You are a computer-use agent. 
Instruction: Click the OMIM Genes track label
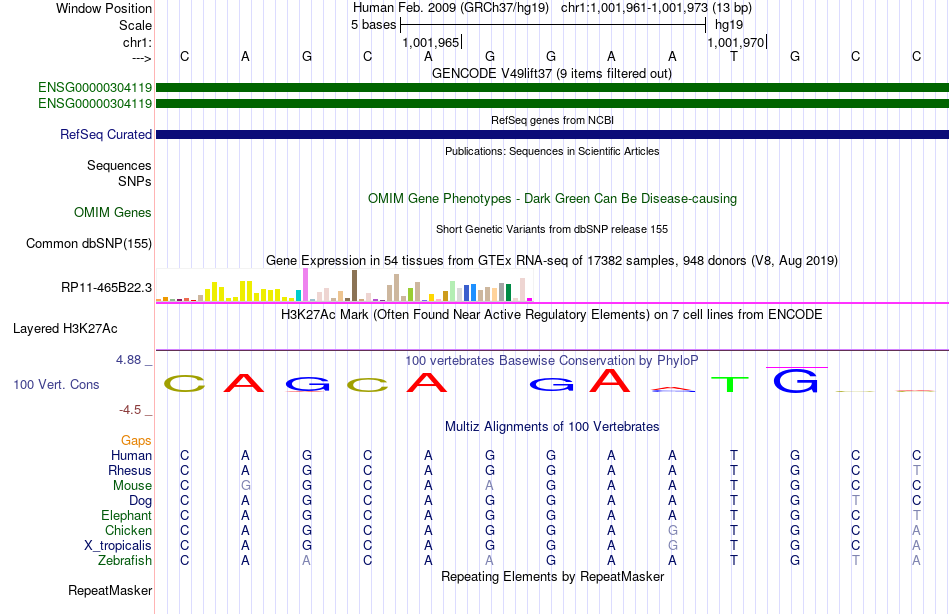coord(112,212)
